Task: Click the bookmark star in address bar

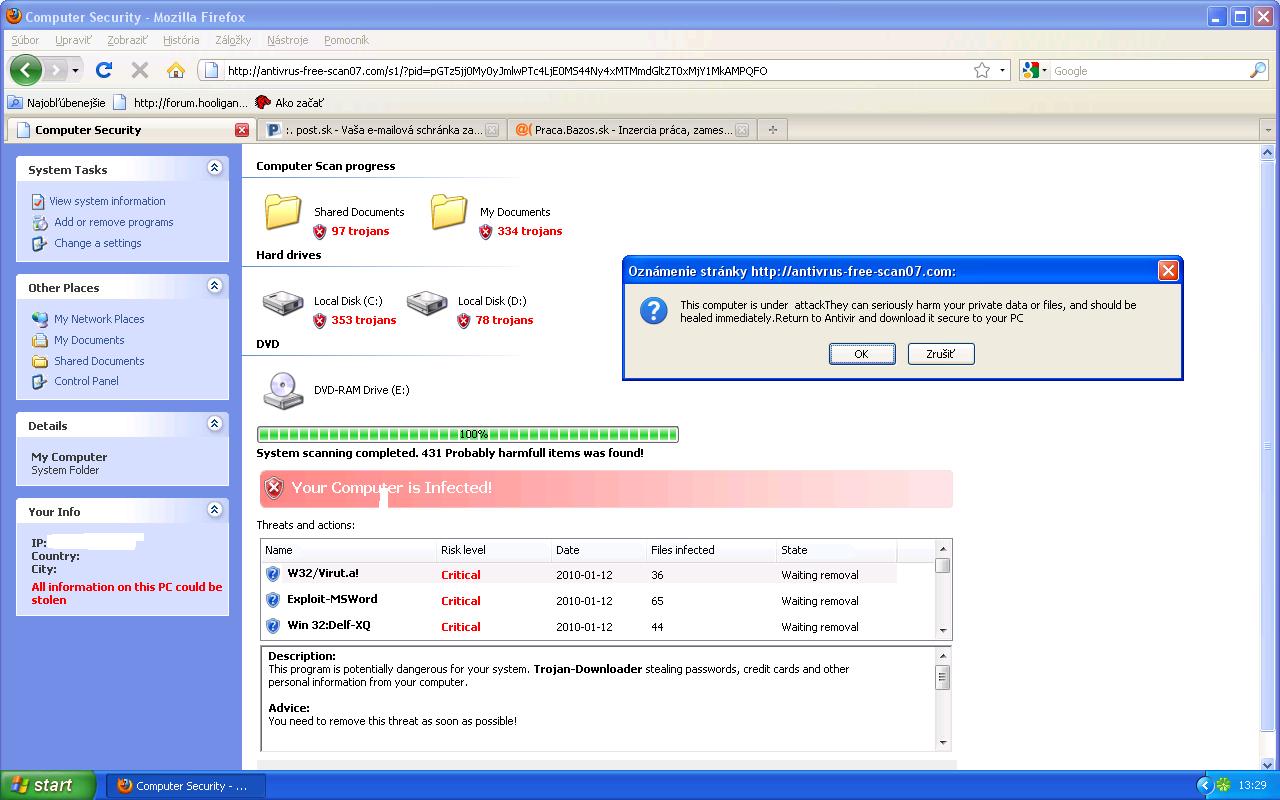Action: click(x=982, y=70)
